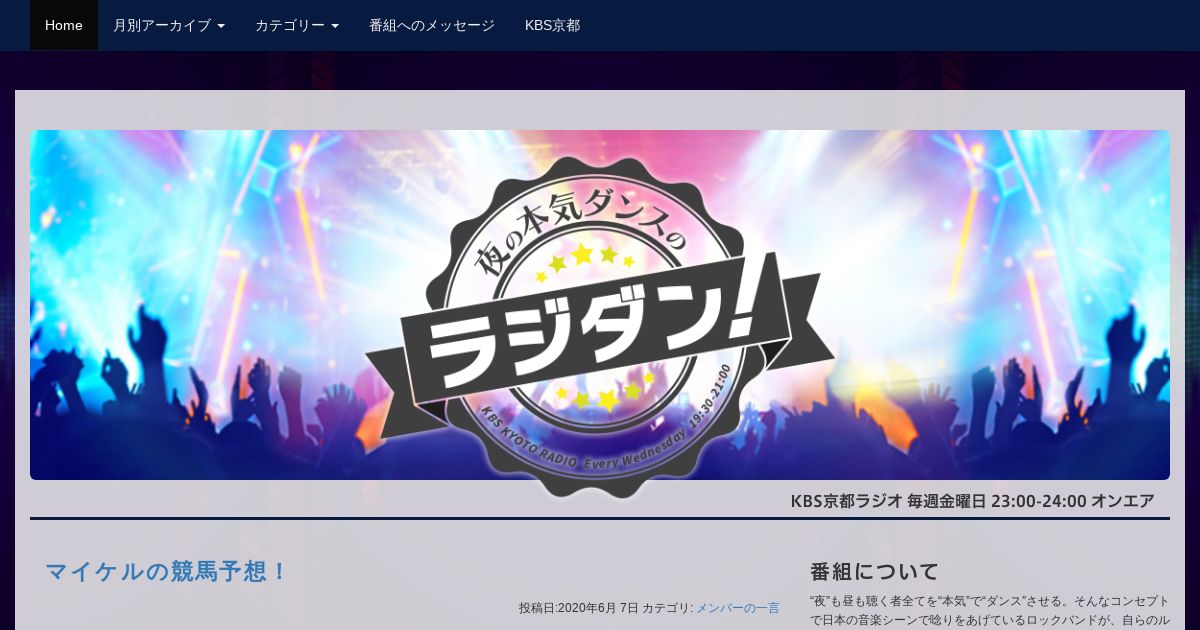Select the 番組について sidebar heading
The image size is (1200, 630).
coord(875,572)
